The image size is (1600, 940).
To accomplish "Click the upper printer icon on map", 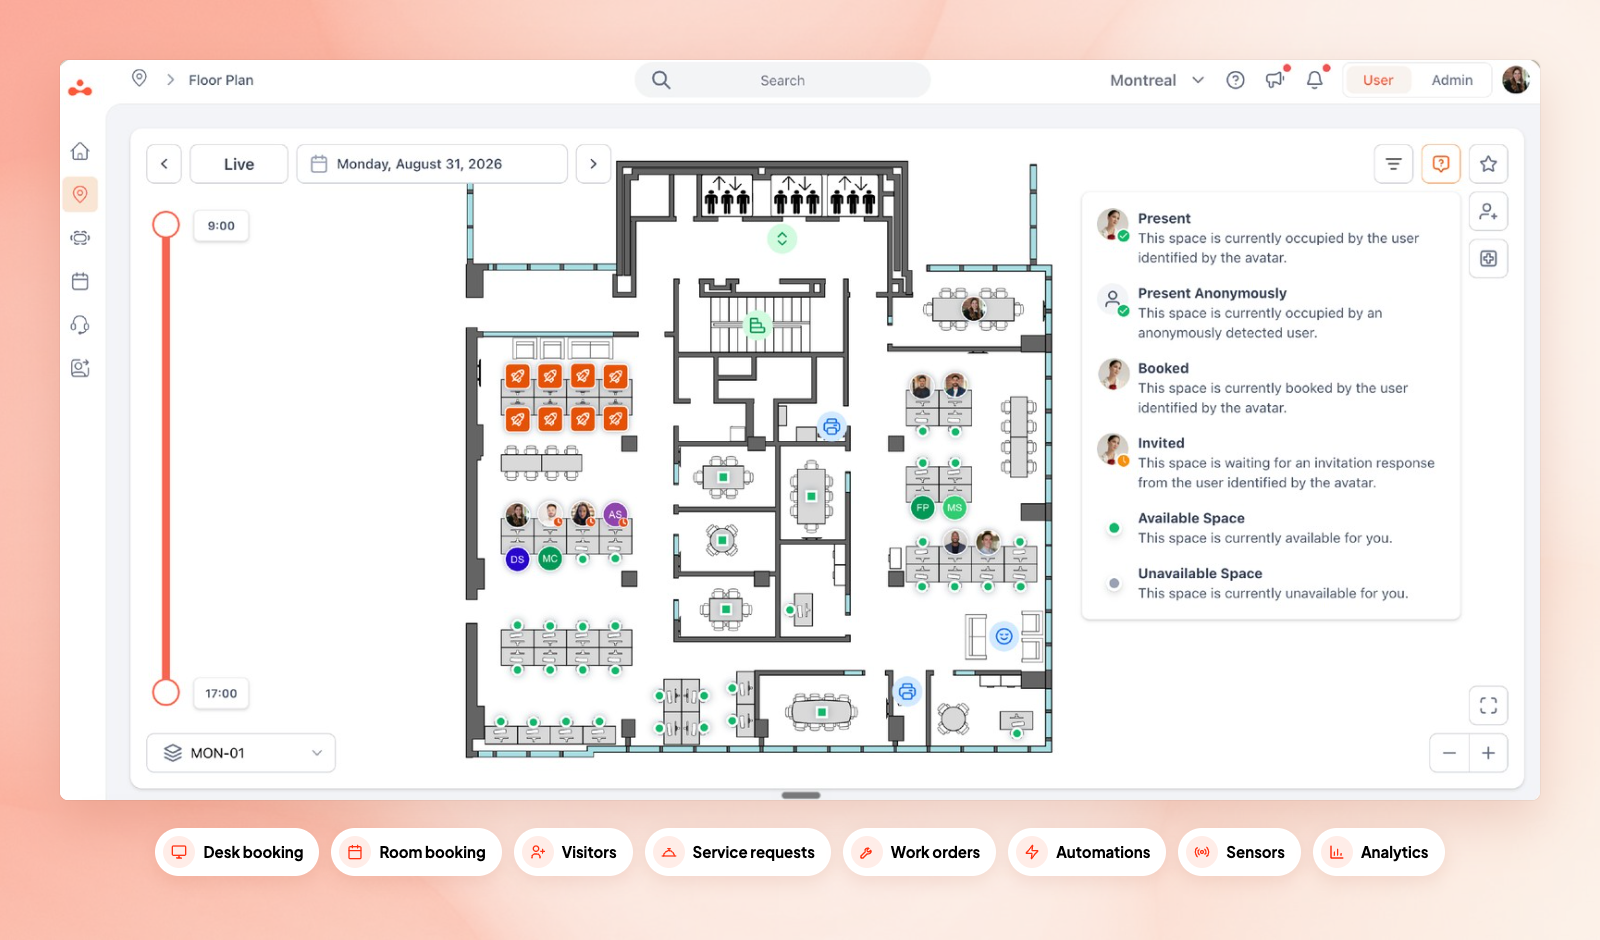I will coord(831,427).
